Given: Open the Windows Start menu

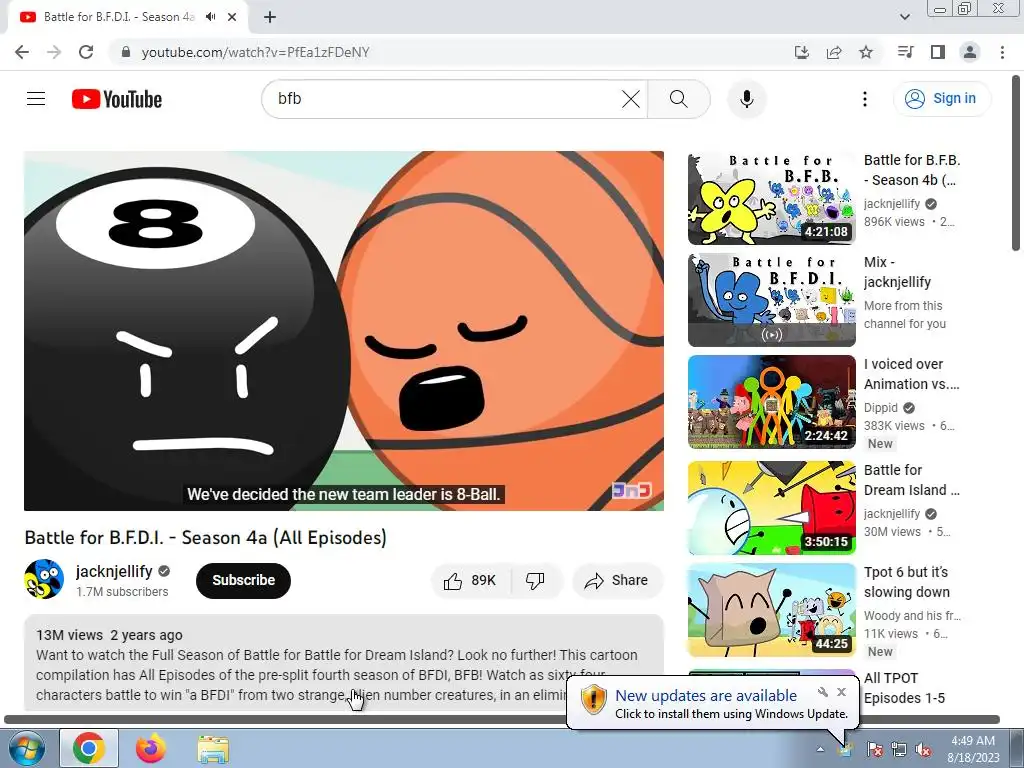Looking at the screenshot, I should 25,748.
